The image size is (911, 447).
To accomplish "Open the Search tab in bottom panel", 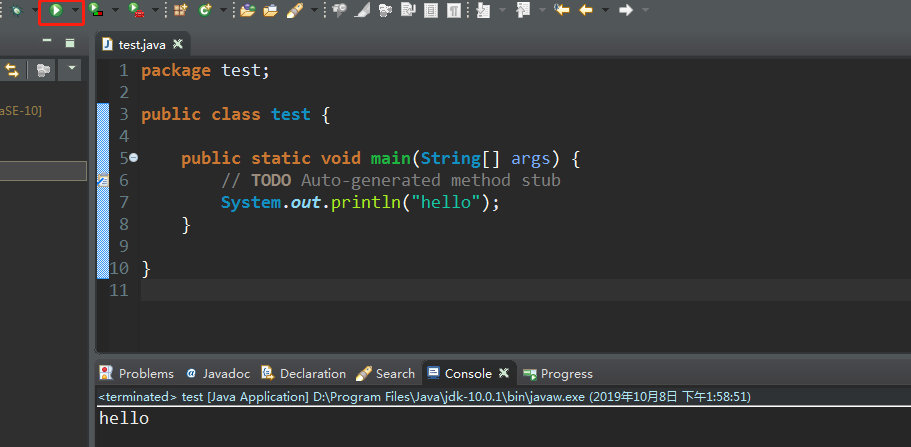I will [x=386, y=373].
